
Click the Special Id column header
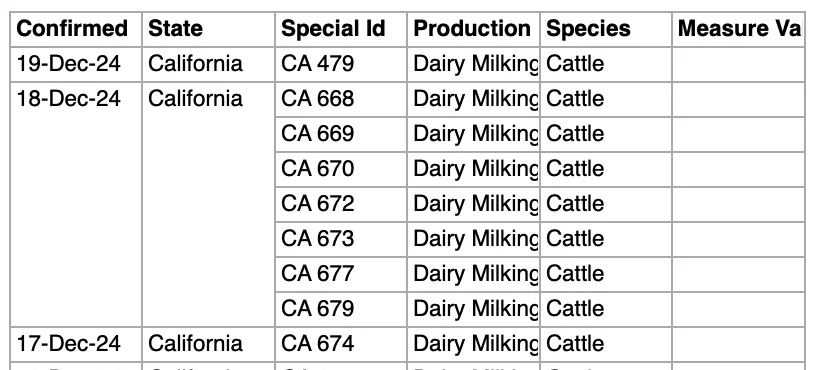(341, 29)
